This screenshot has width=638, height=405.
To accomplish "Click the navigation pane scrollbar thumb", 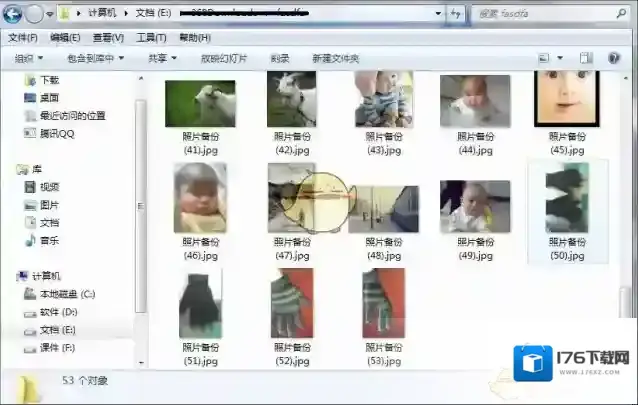I will point(141,206).
